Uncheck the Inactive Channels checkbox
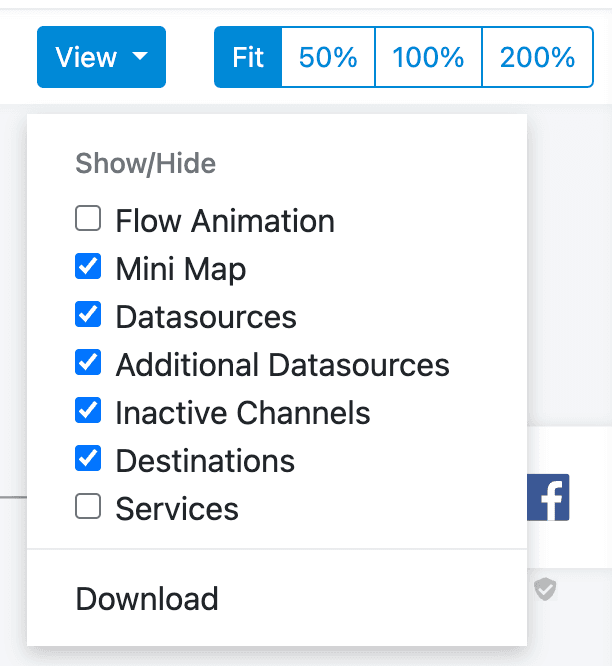 tap(88, 410)
